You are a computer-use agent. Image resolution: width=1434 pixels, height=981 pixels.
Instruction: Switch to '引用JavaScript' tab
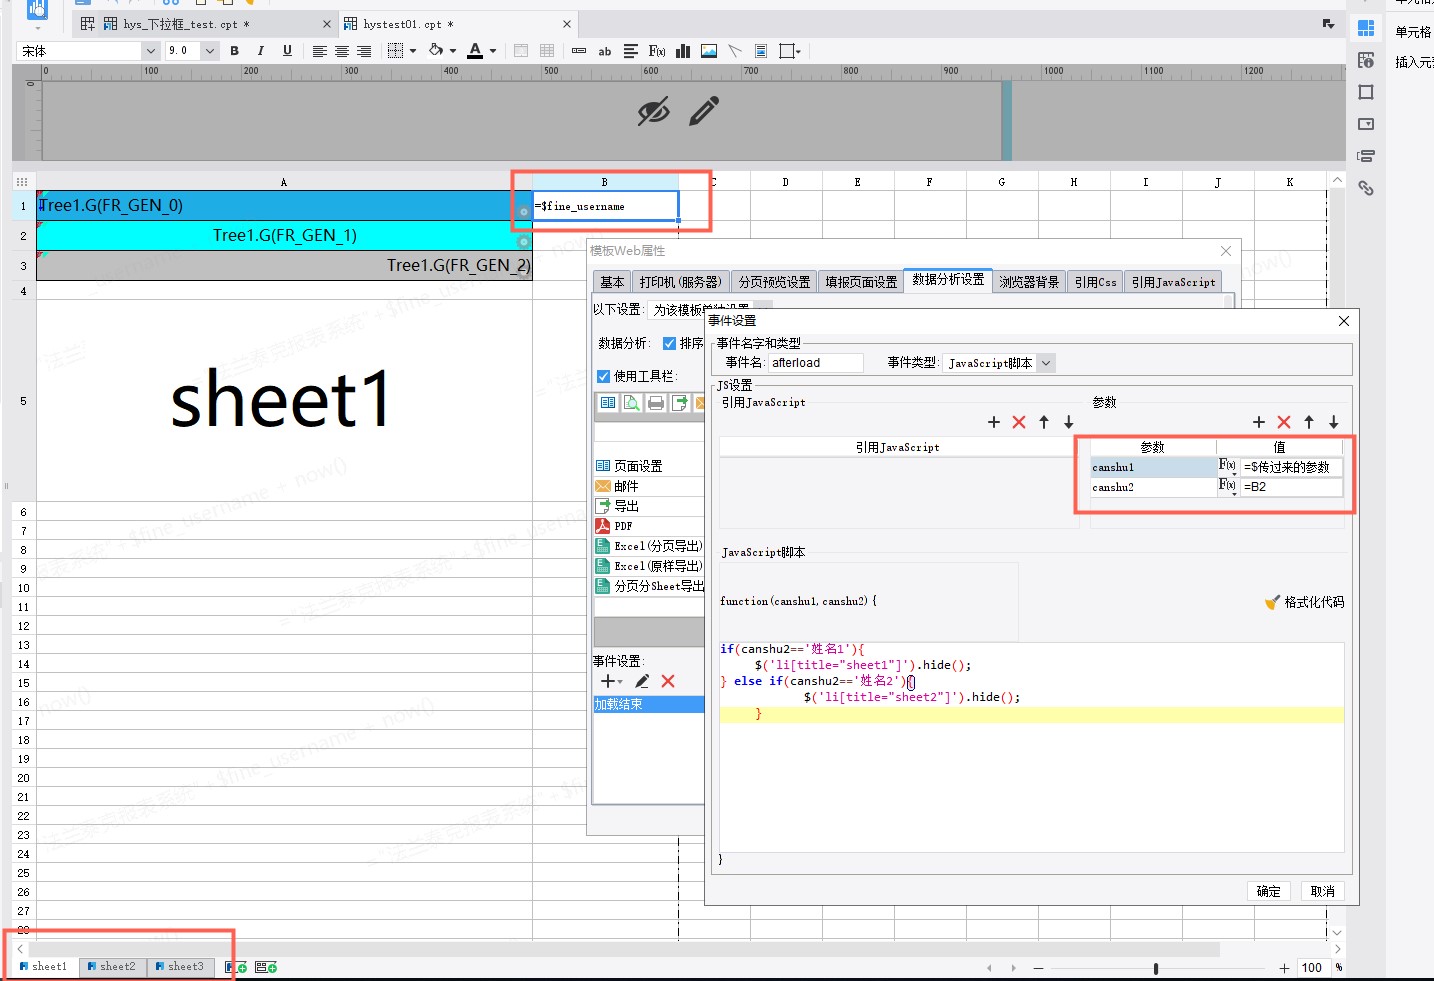point(1173,282)
